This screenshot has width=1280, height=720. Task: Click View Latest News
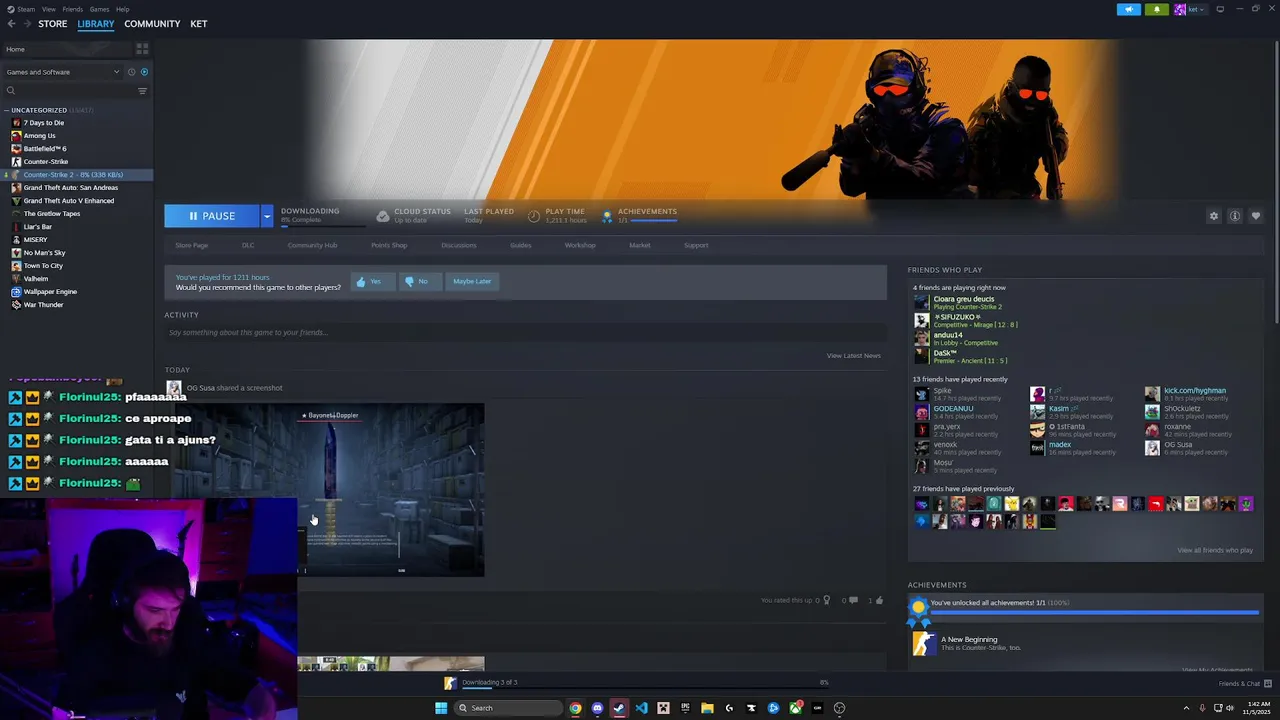coord(854,356)
